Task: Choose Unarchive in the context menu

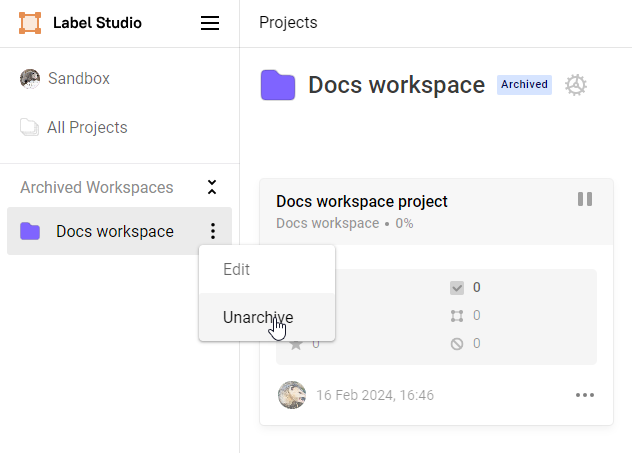Action: [x=258, y=317]
